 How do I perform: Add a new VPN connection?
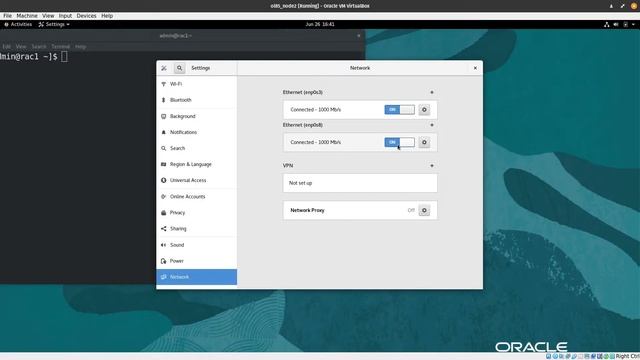tap(432, 166)
